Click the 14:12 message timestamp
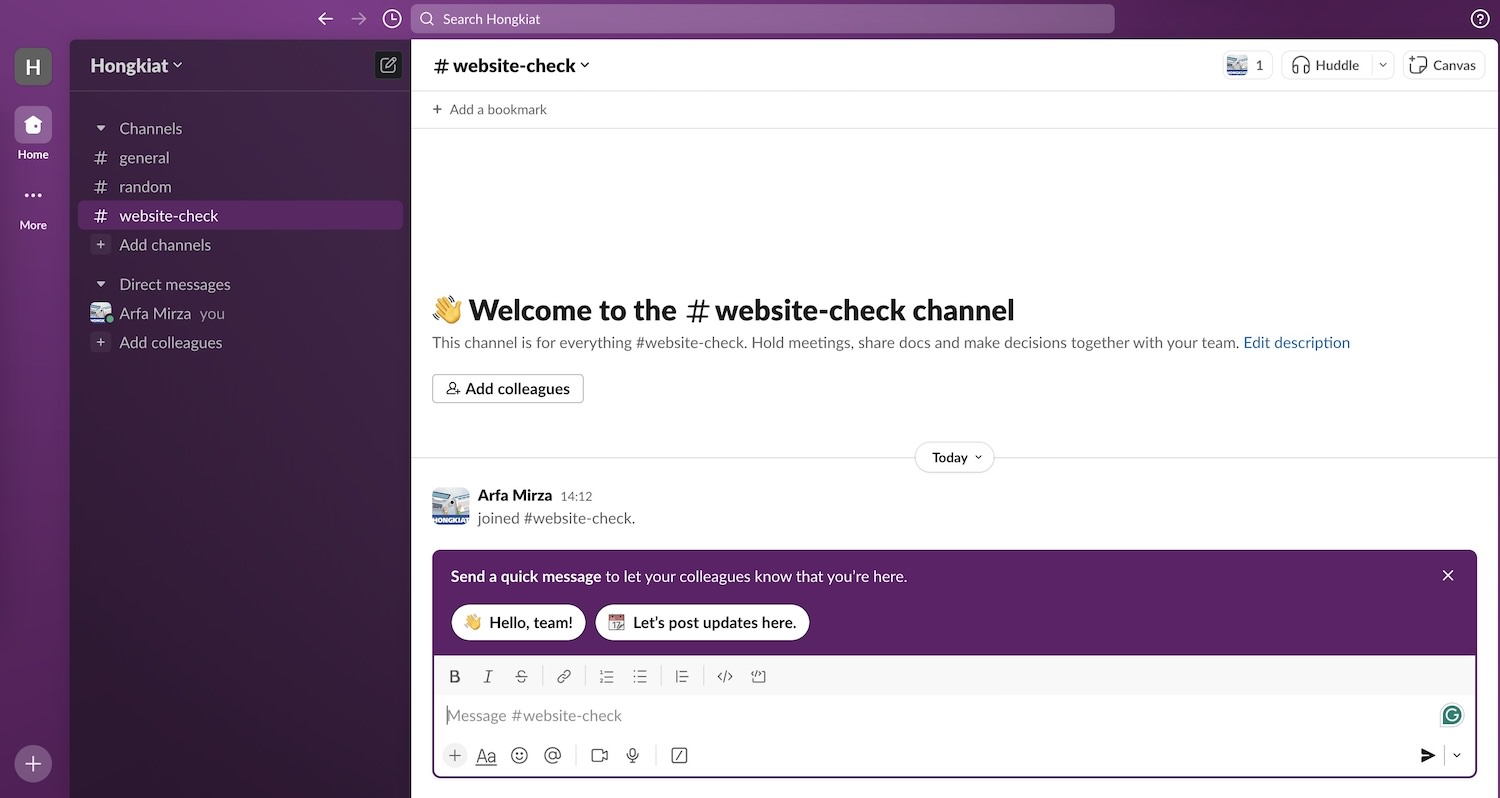 [x=576, y=496]
